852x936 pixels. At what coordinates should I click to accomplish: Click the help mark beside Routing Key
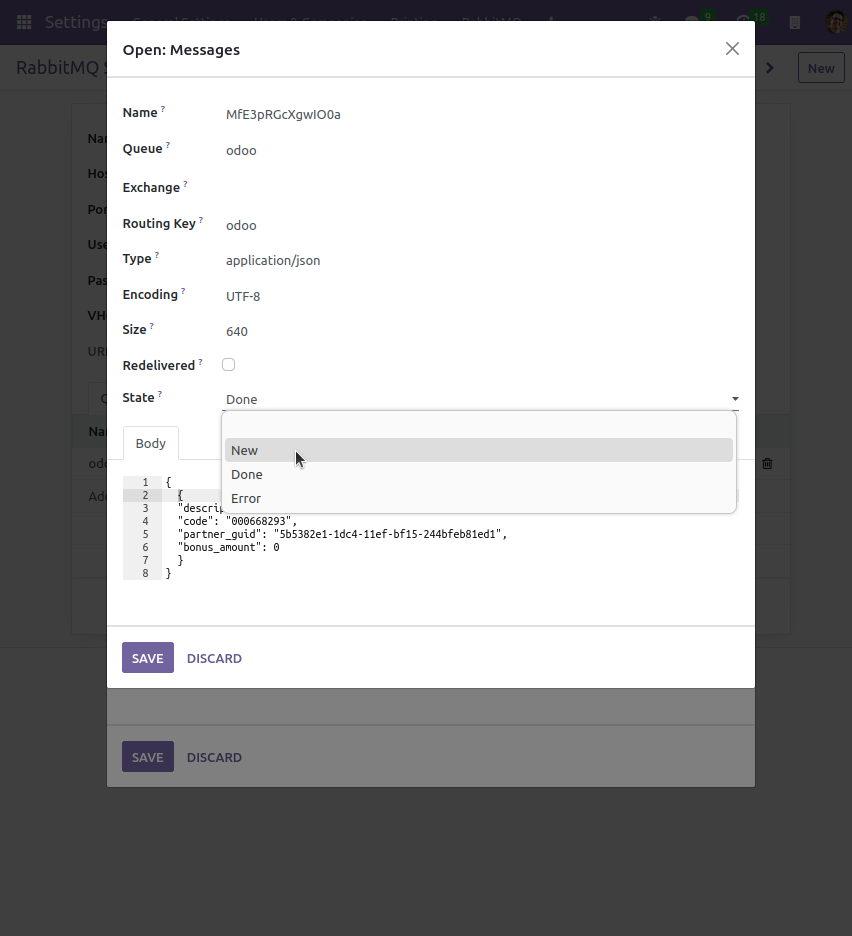pos(201,220)
